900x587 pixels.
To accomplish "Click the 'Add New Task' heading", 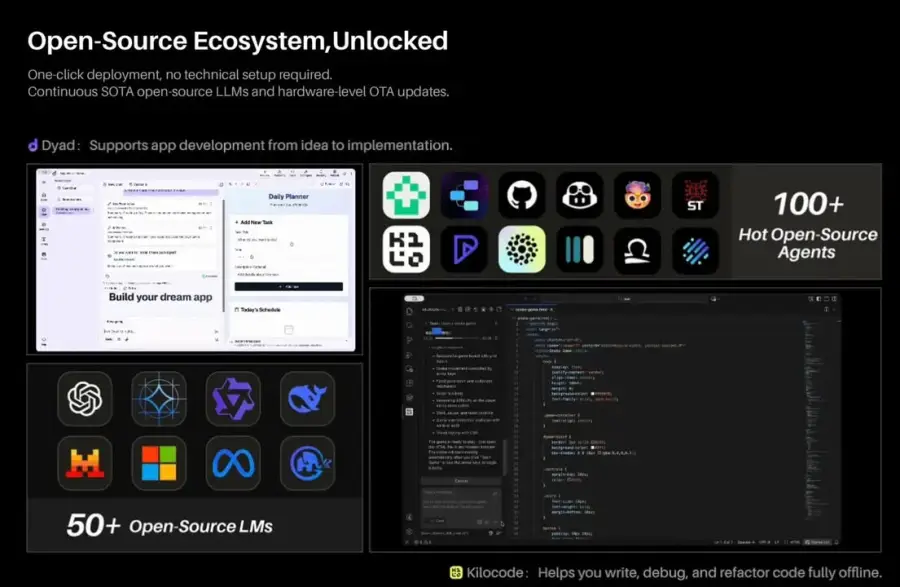I will pos(257,222).
